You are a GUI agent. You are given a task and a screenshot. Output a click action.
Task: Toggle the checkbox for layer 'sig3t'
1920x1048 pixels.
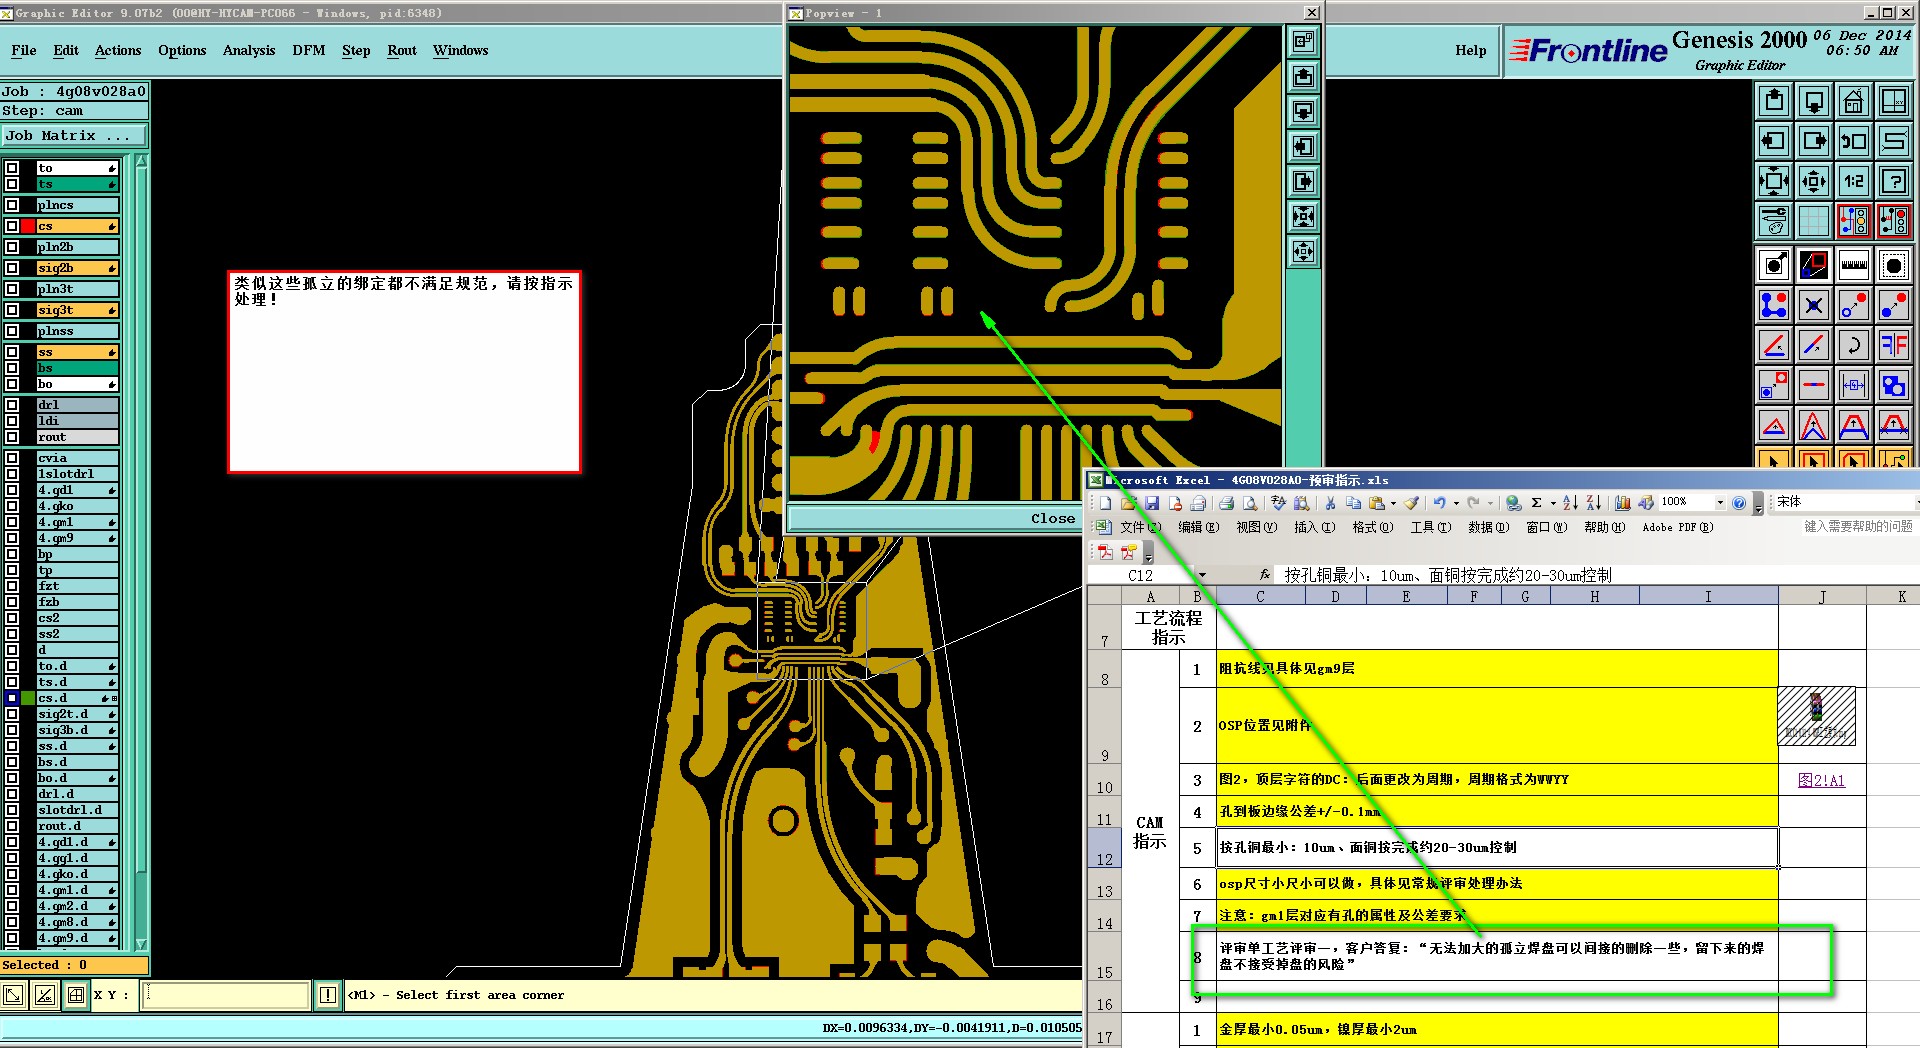(12, 310)
